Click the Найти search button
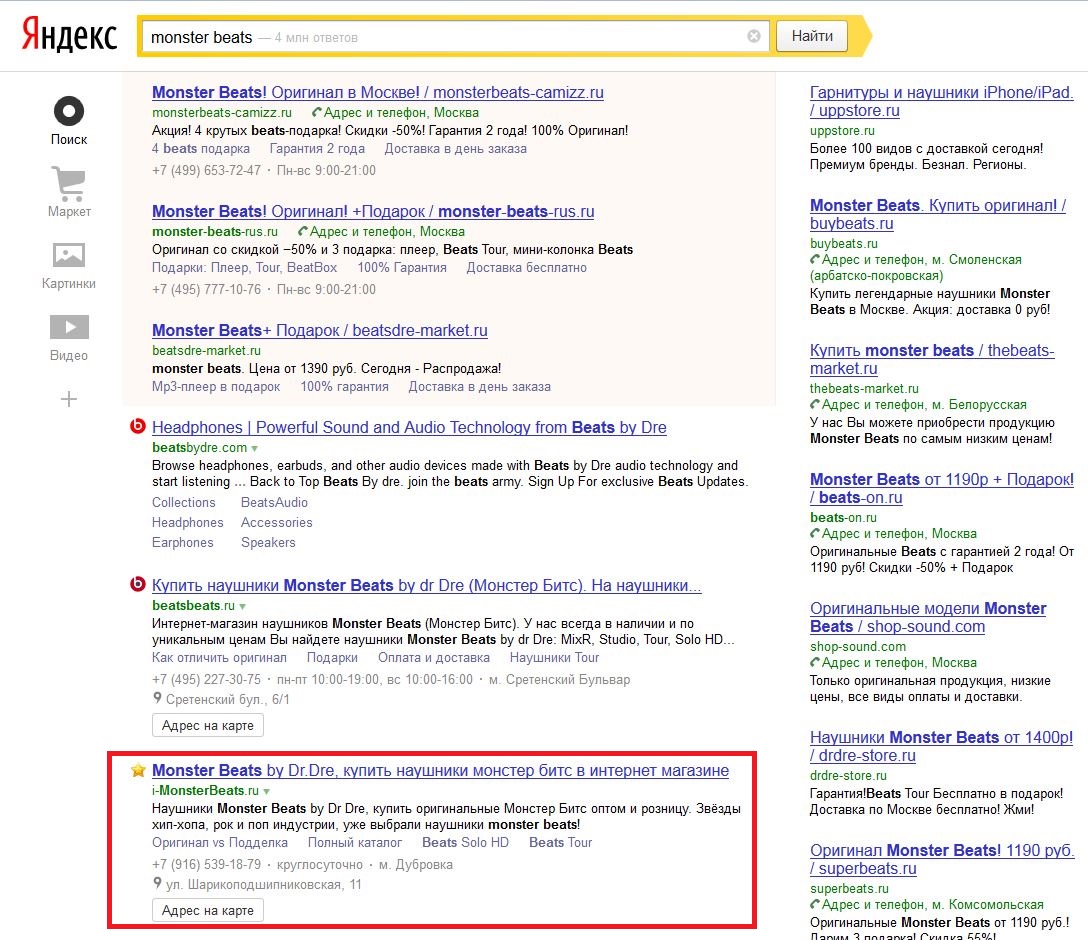The width and height of the screenshot is (1088, 940). point(812,36)
